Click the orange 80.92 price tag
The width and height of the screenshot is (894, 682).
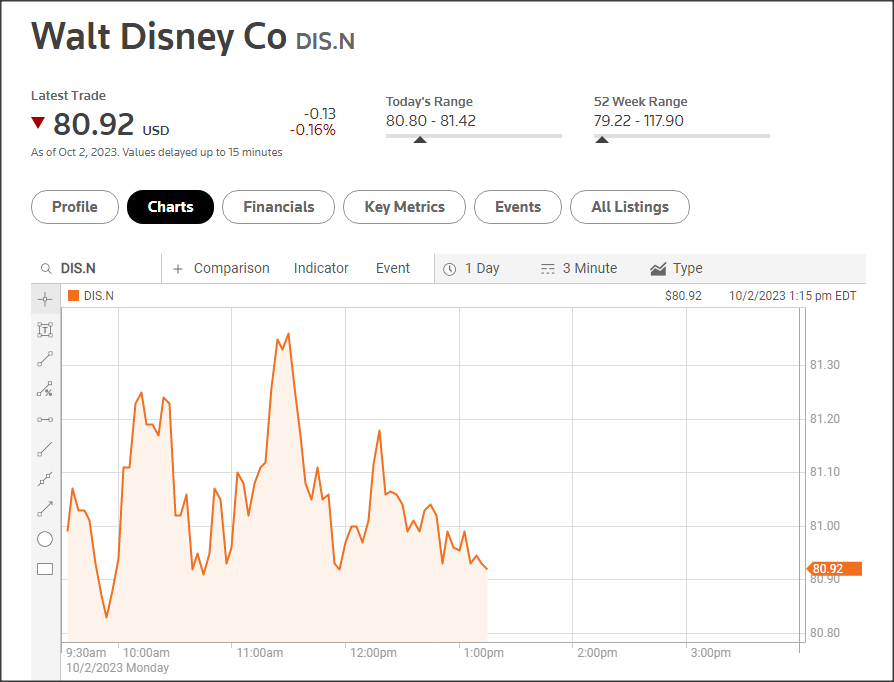[834, 569]
